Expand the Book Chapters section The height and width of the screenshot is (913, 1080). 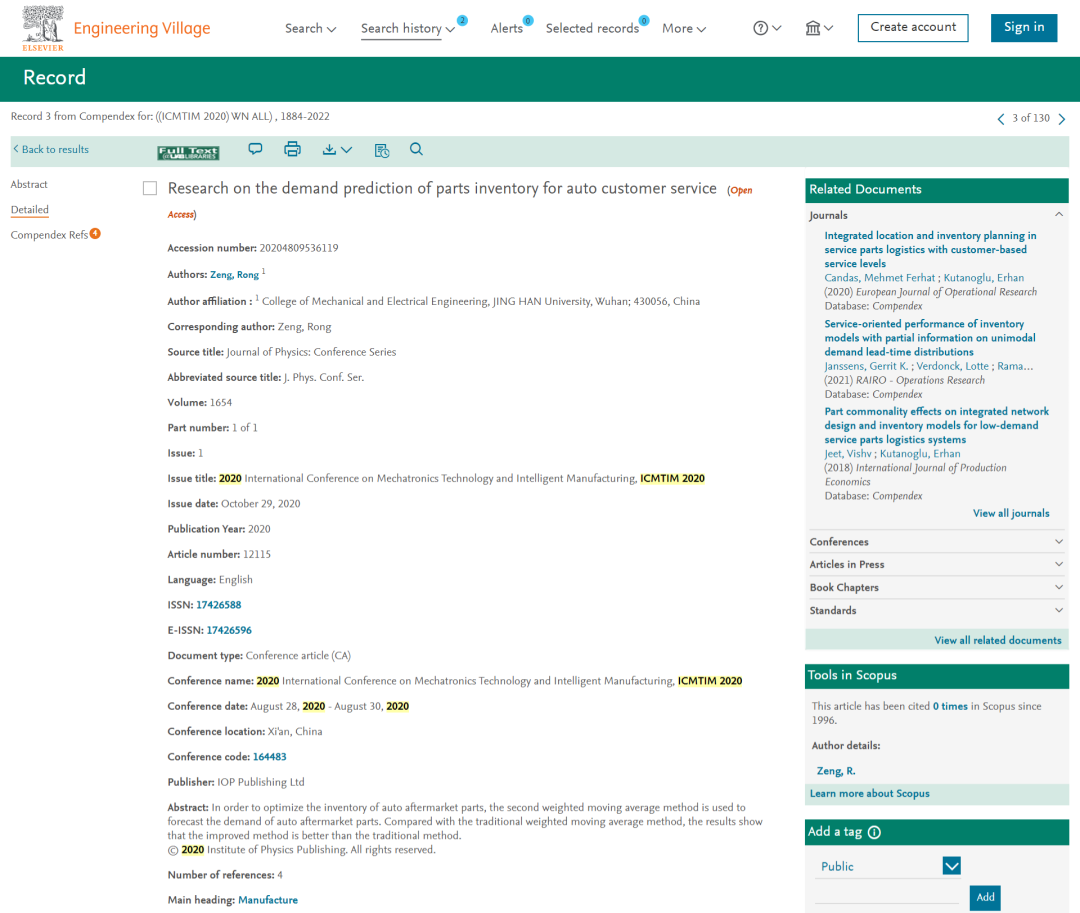click(x=1059, y=587)
